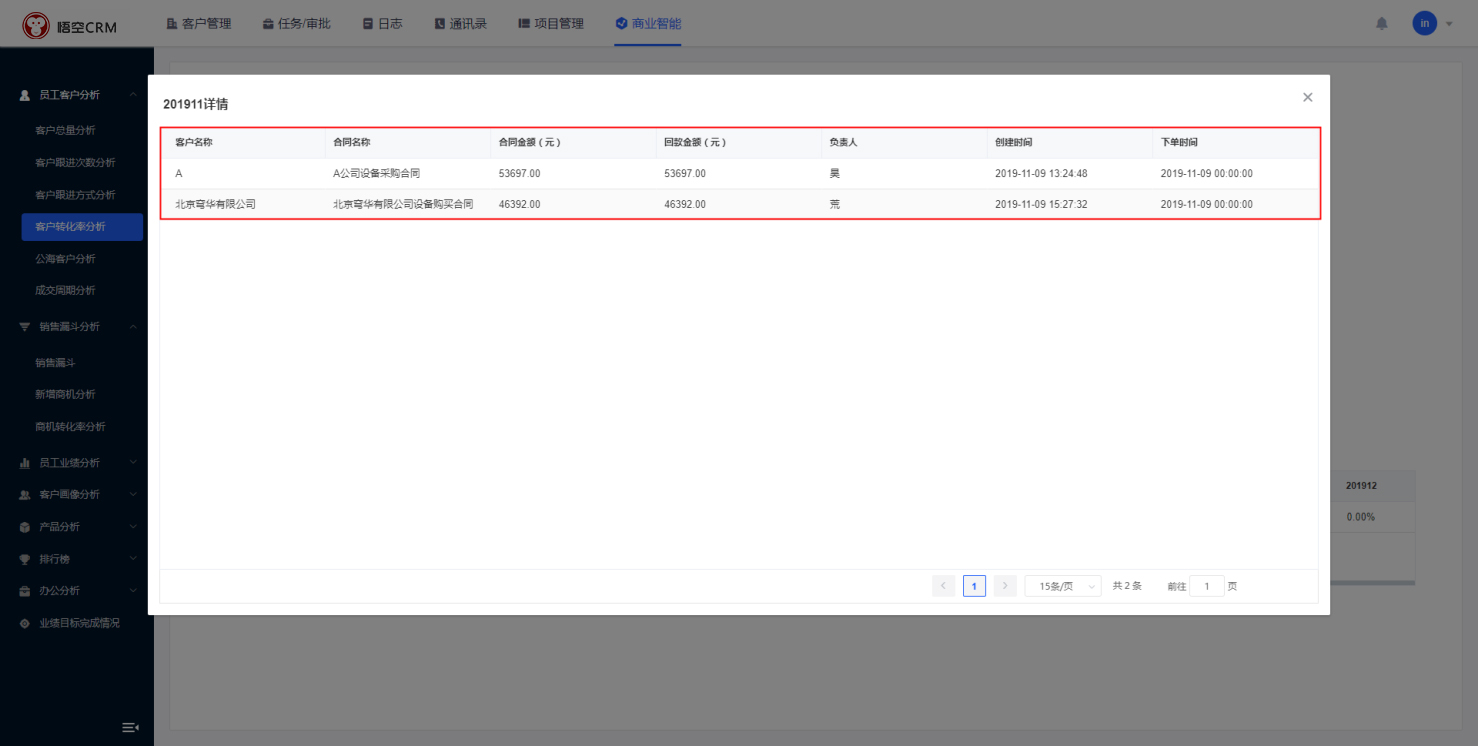Image resolution: width=1478 pixels, height=746 pixels.
Task: Open 成交周期分析 in the sidebar
Action: (x=65, y=291)
